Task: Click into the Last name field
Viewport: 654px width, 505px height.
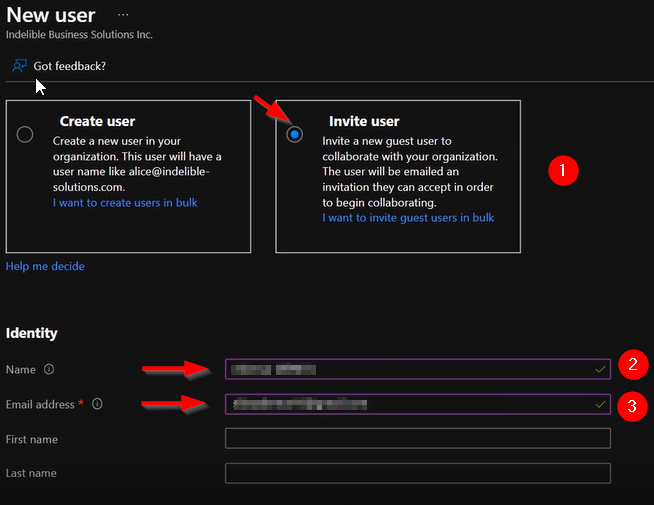Action: click(x=418, y=473)
